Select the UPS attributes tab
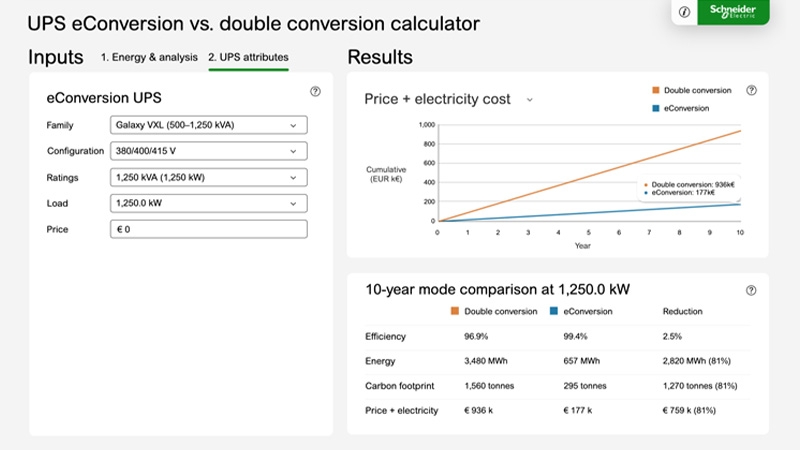 248,58
